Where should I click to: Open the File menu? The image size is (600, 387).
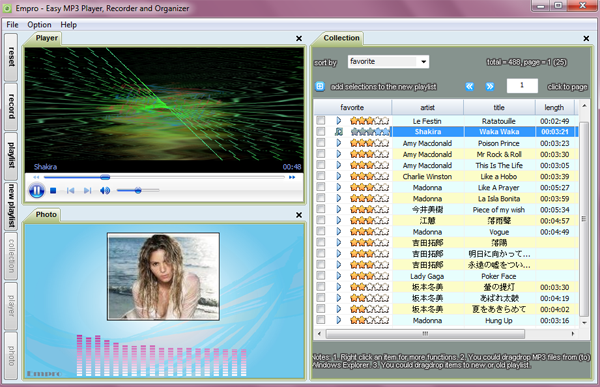coord(12,24)
